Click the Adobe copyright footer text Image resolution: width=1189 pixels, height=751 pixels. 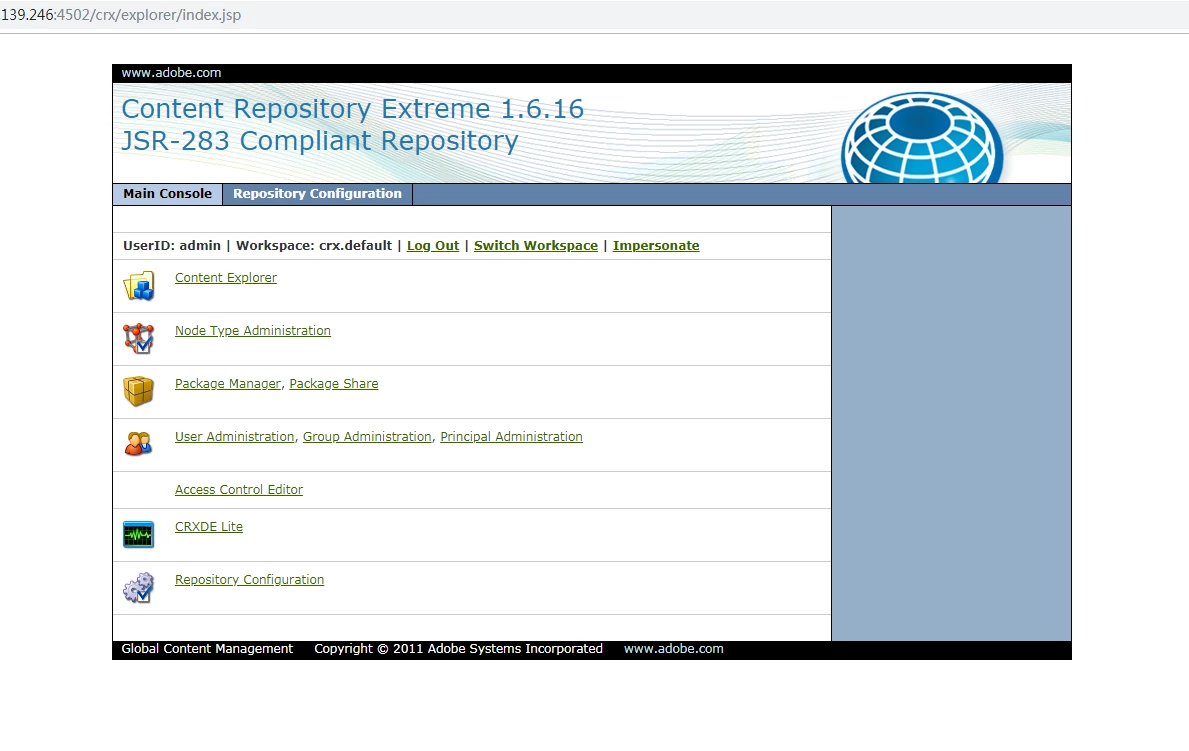point(458,649)
